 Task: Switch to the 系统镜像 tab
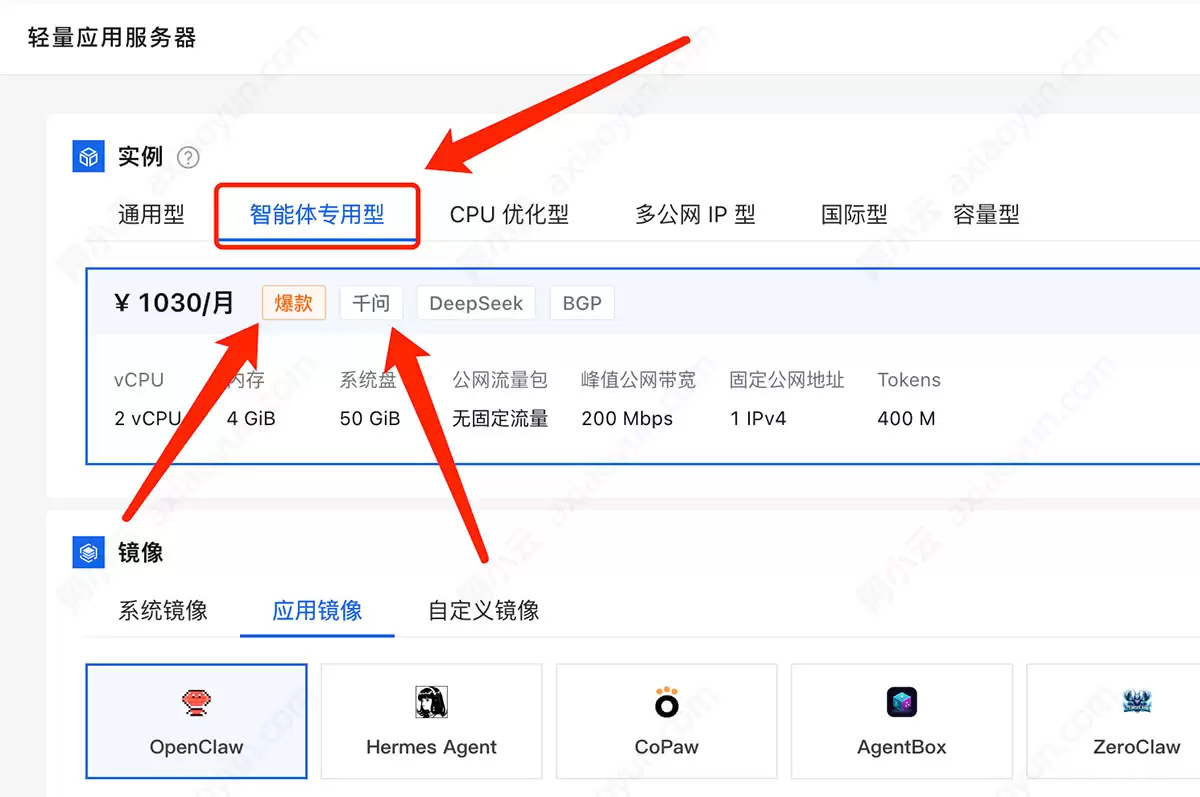point(163,610)
